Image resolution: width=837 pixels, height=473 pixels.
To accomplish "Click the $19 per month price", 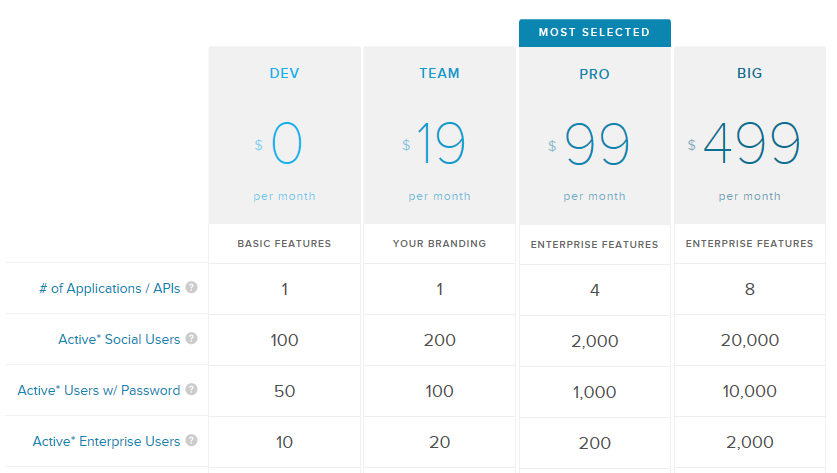I will 439,145.
